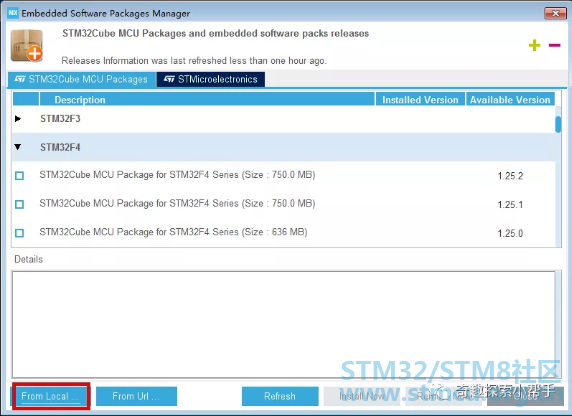Click the From Url button
Screen dimensions: 572x416
point(136,396)
